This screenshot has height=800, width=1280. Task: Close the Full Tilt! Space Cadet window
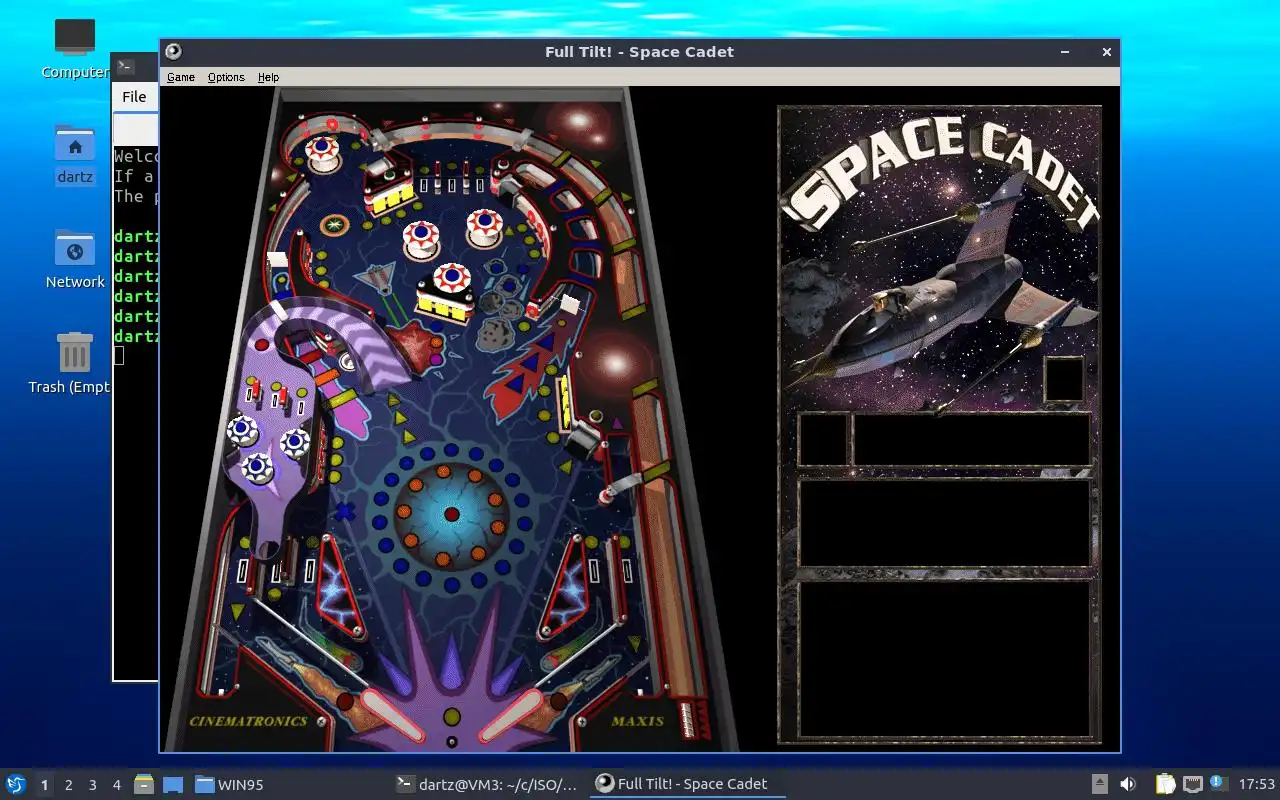(x=1106, y=52)
